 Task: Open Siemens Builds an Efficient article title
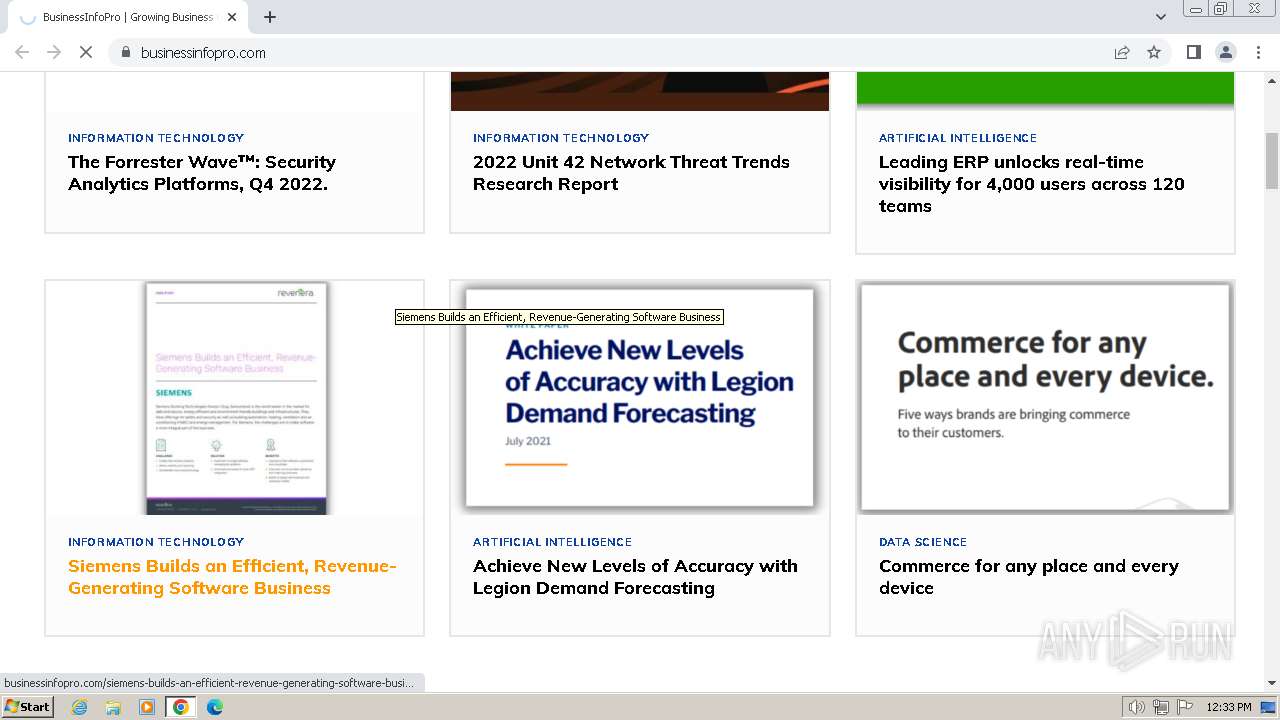232,577
